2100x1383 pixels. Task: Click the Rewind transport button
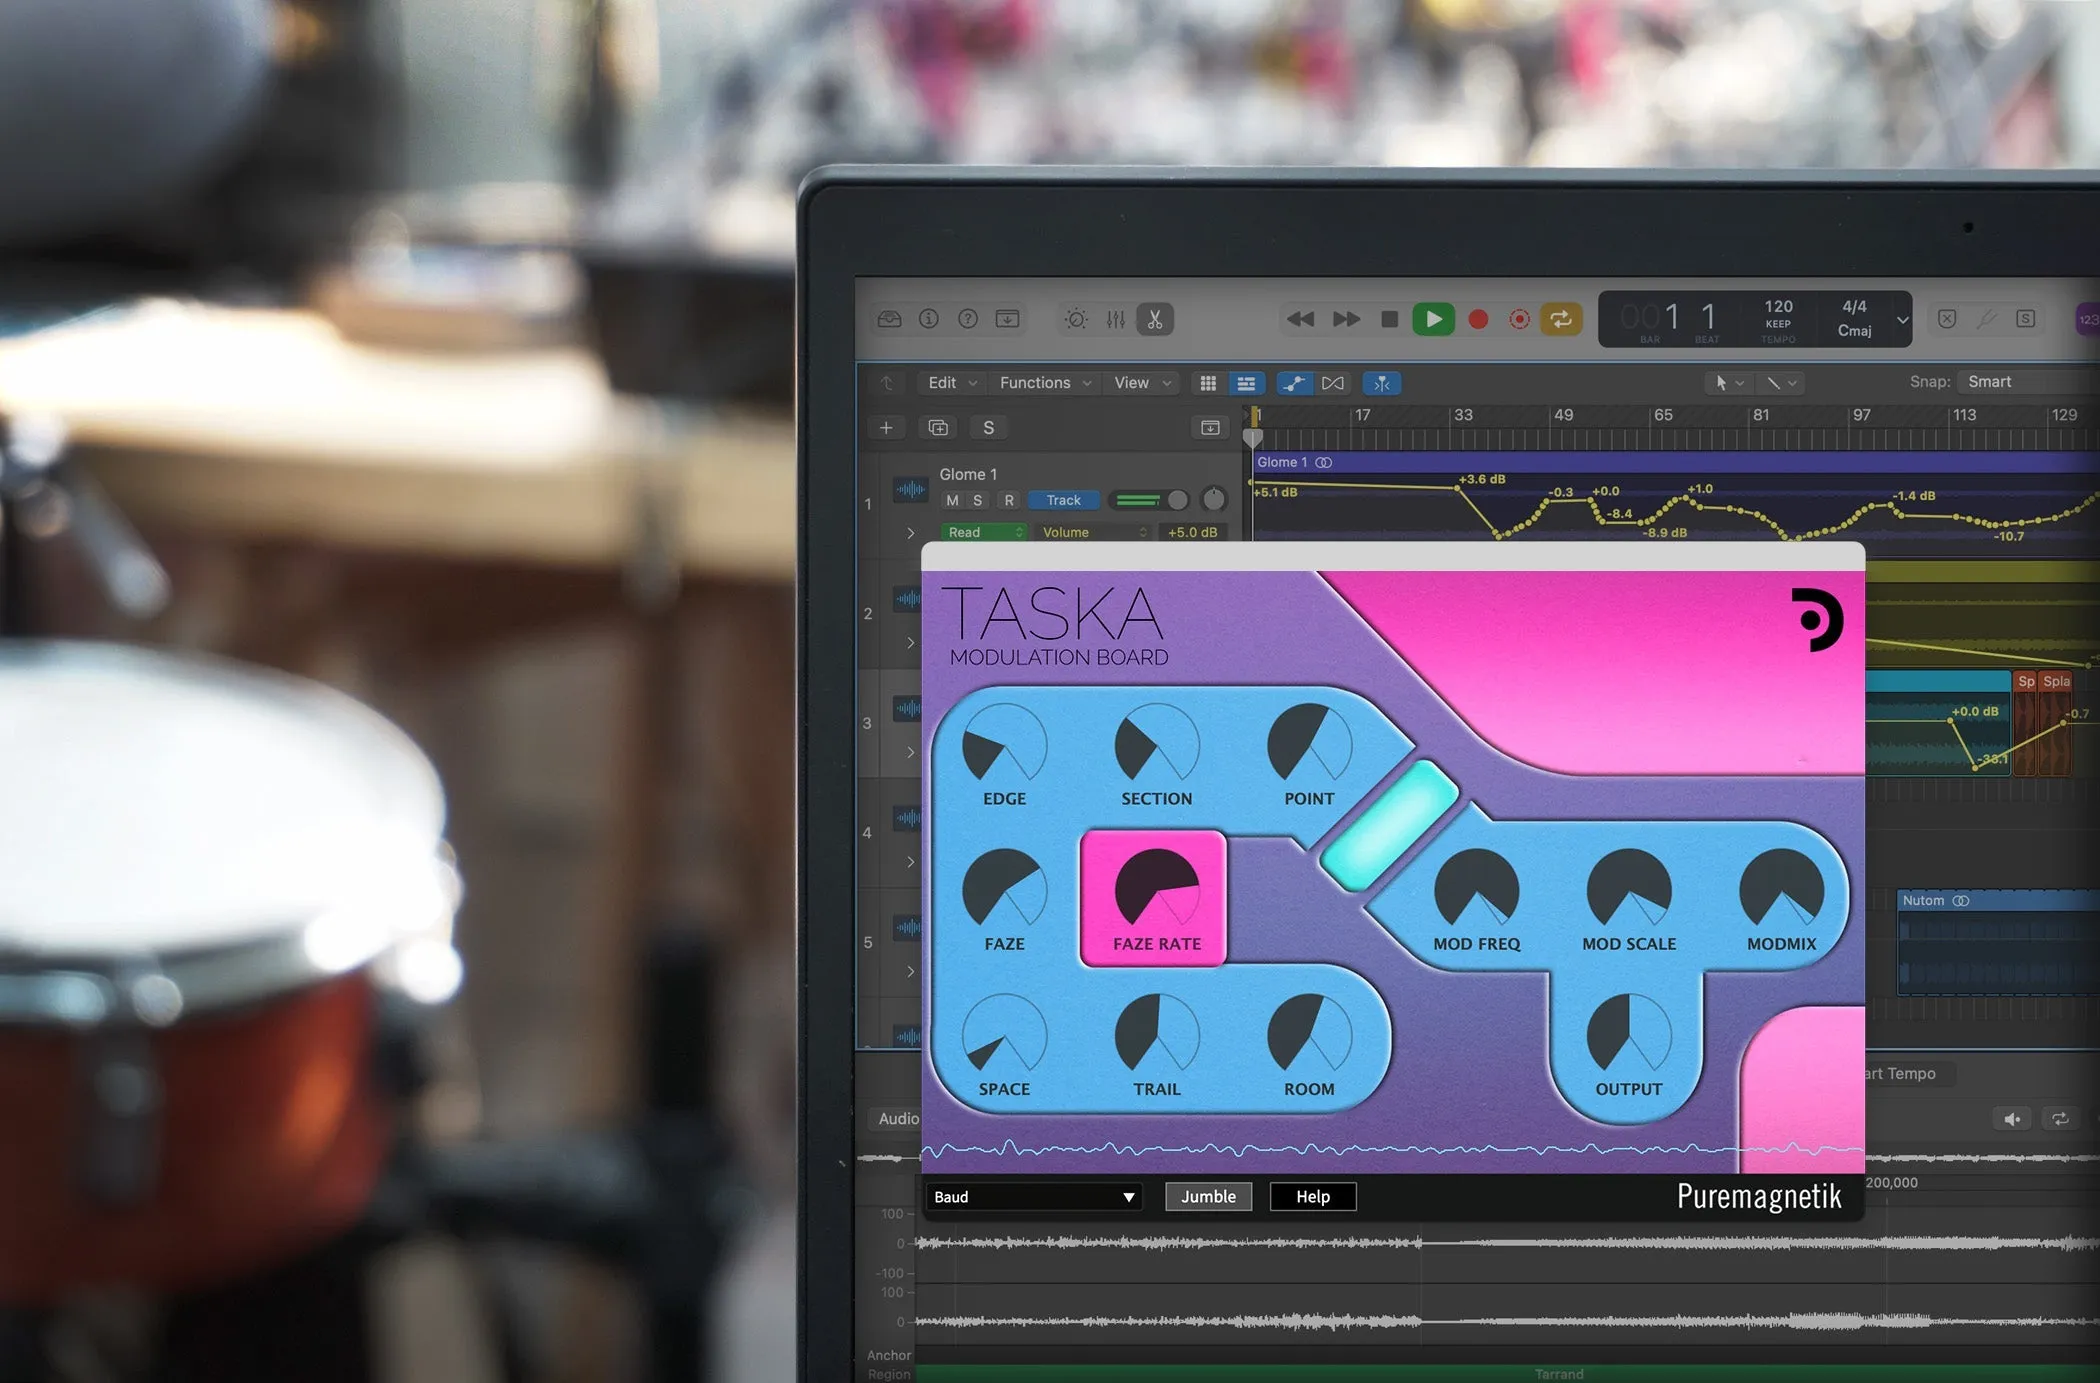click(x=1300, y=319)
